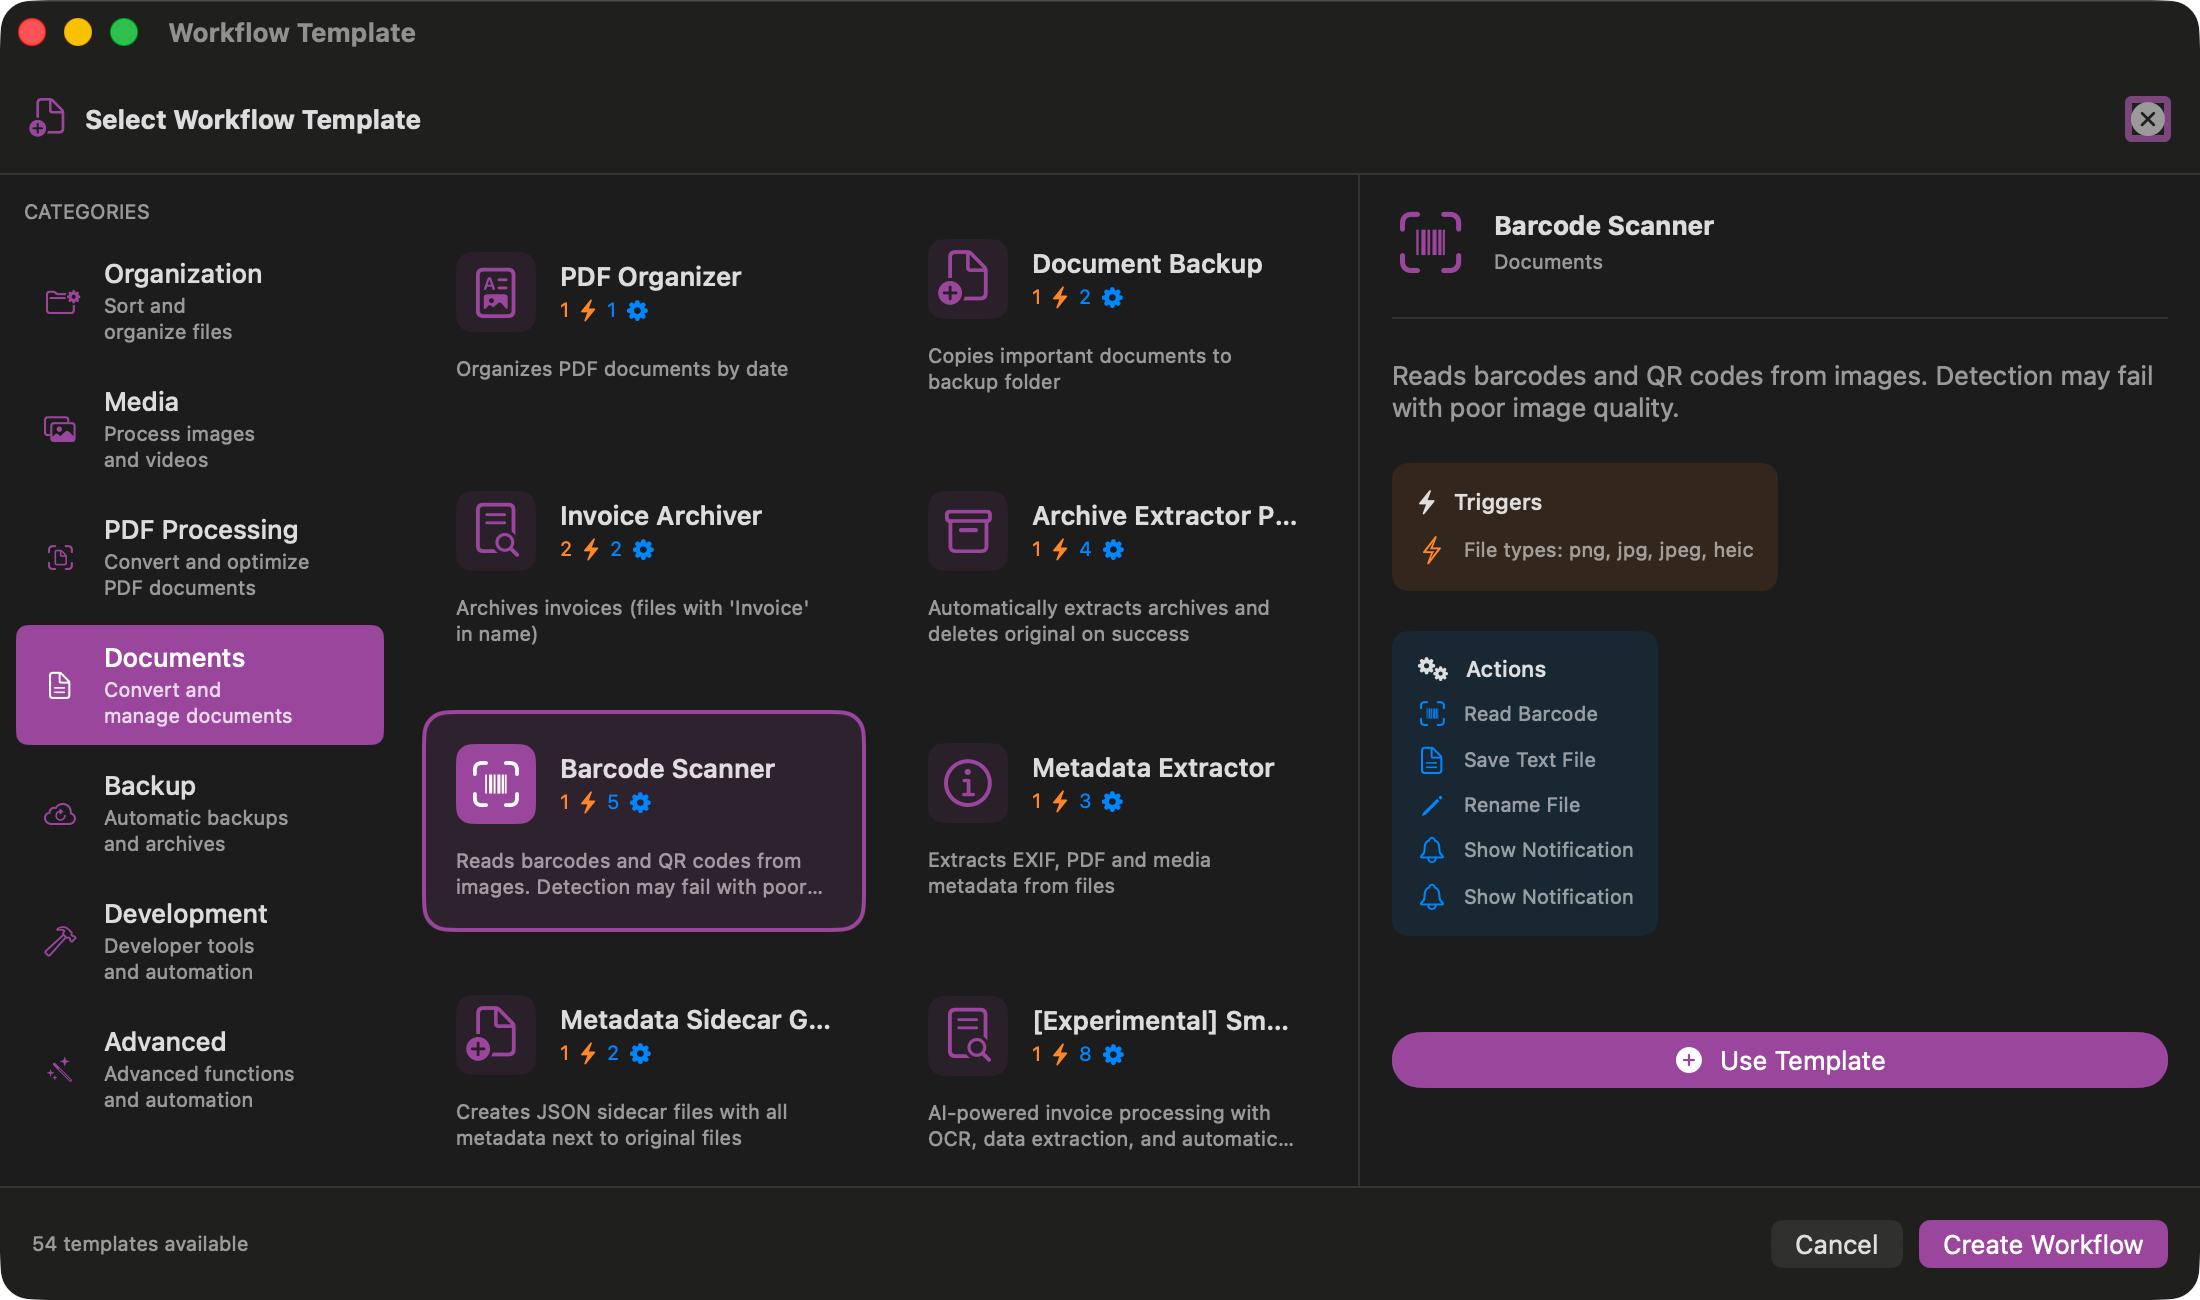Click the Document Backup template icon
The height and width of the screenshot is (1300, 2200).
click(x=967, y=279)
